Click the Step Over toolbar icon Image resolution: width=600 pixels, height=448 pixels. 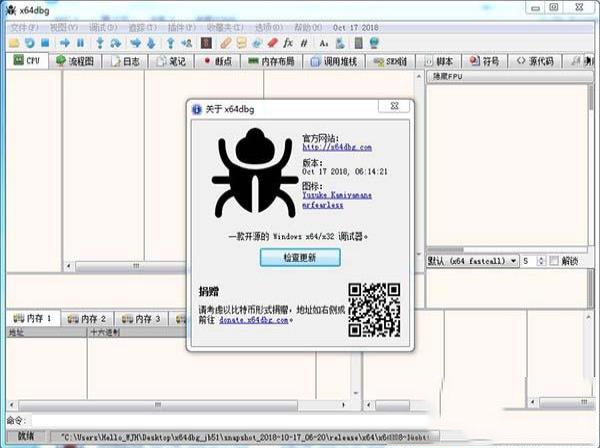point(116,43)
